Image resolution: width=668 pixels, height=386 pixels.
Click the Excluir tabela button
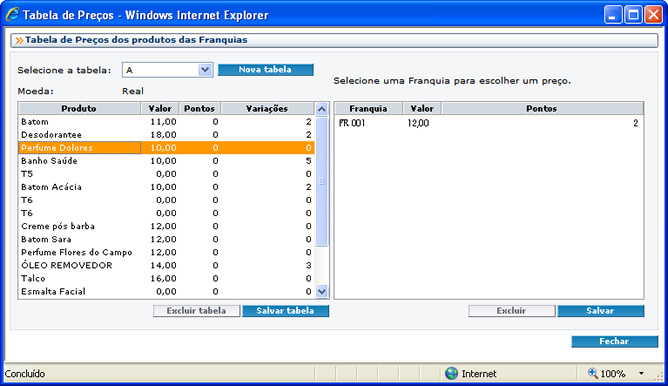pyautogui.click(x=196, y=311)
